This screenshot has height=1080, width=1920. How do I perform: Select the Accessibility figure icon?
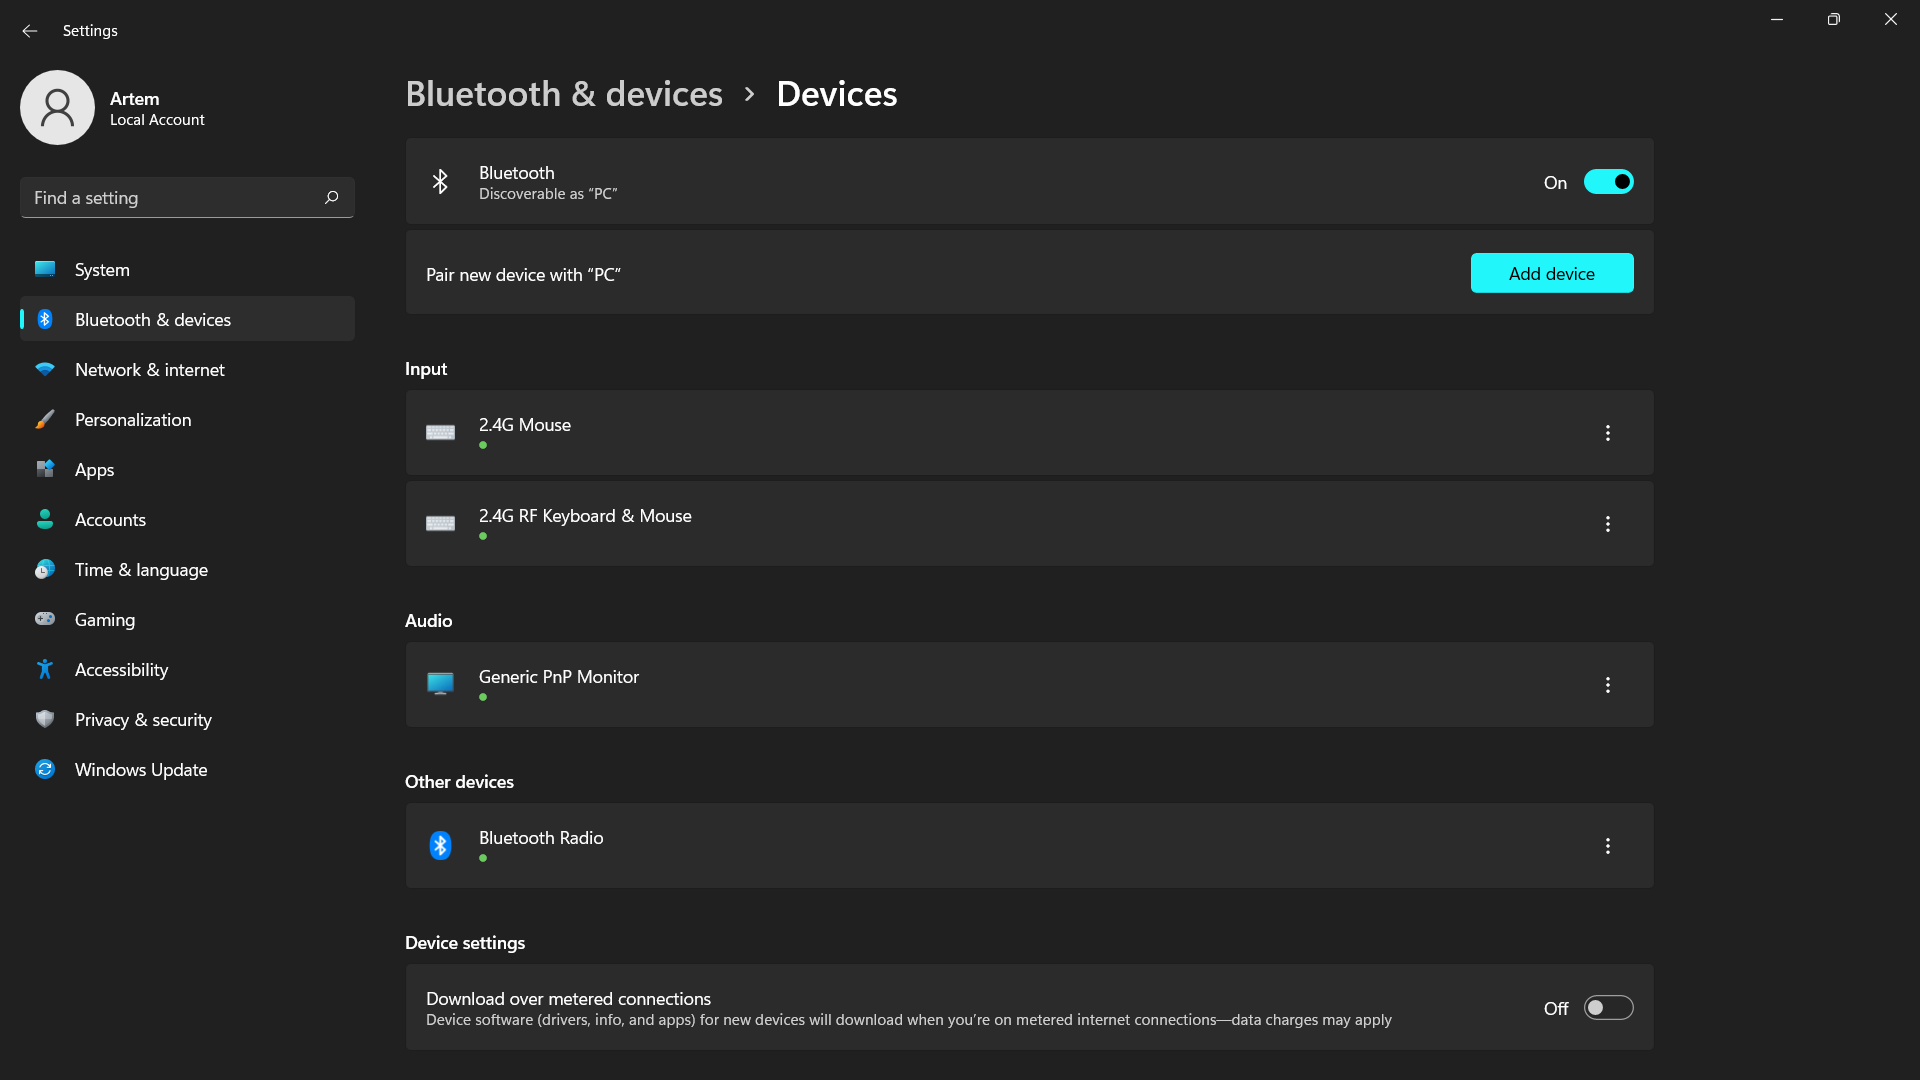coord(45,669)
